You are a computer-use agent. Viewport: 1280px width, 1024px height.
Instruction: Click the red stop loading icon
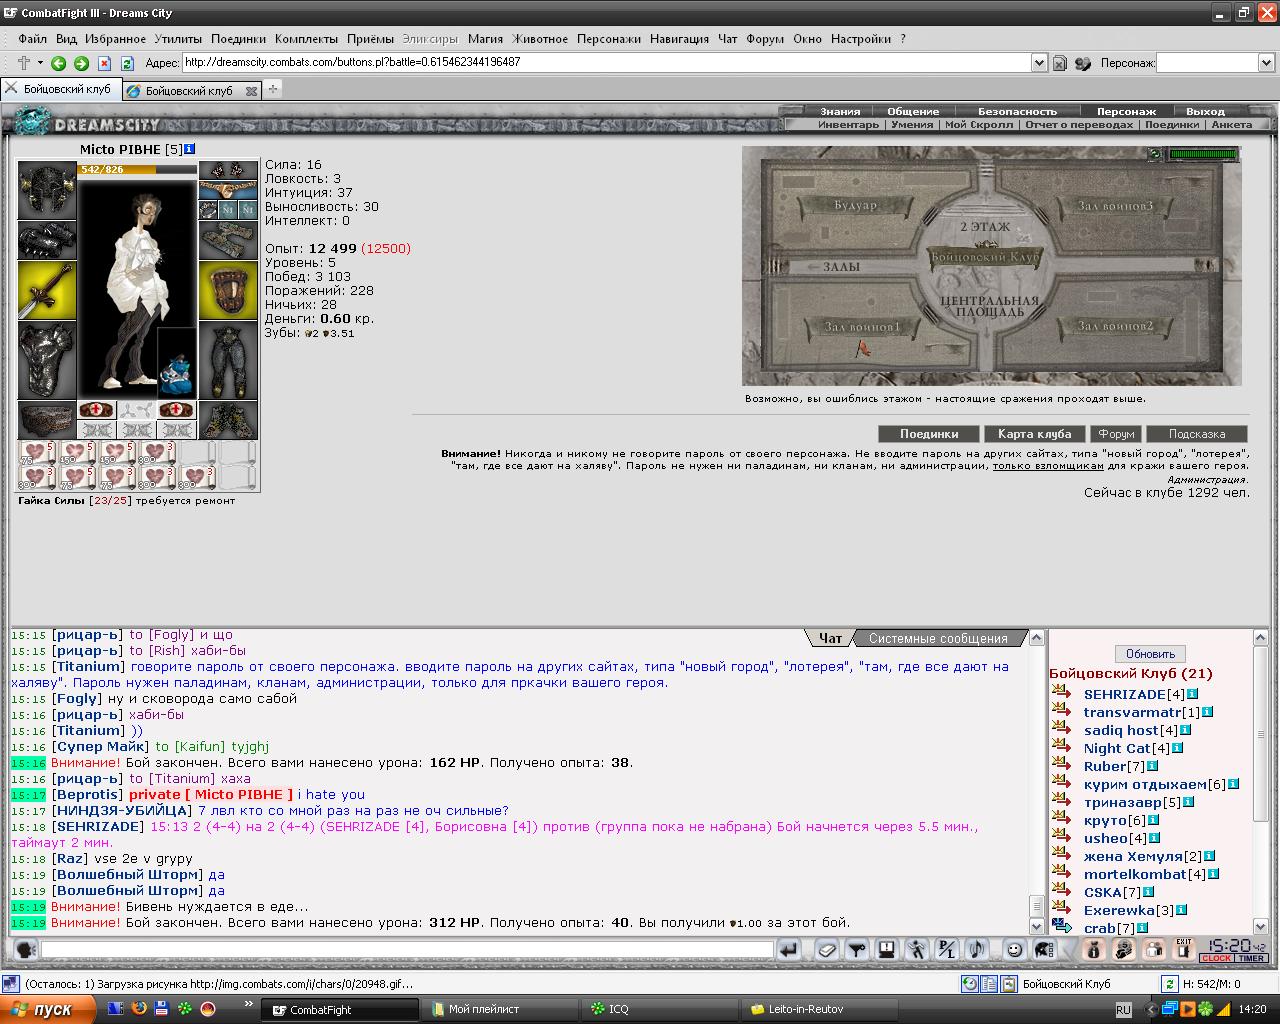104,63
